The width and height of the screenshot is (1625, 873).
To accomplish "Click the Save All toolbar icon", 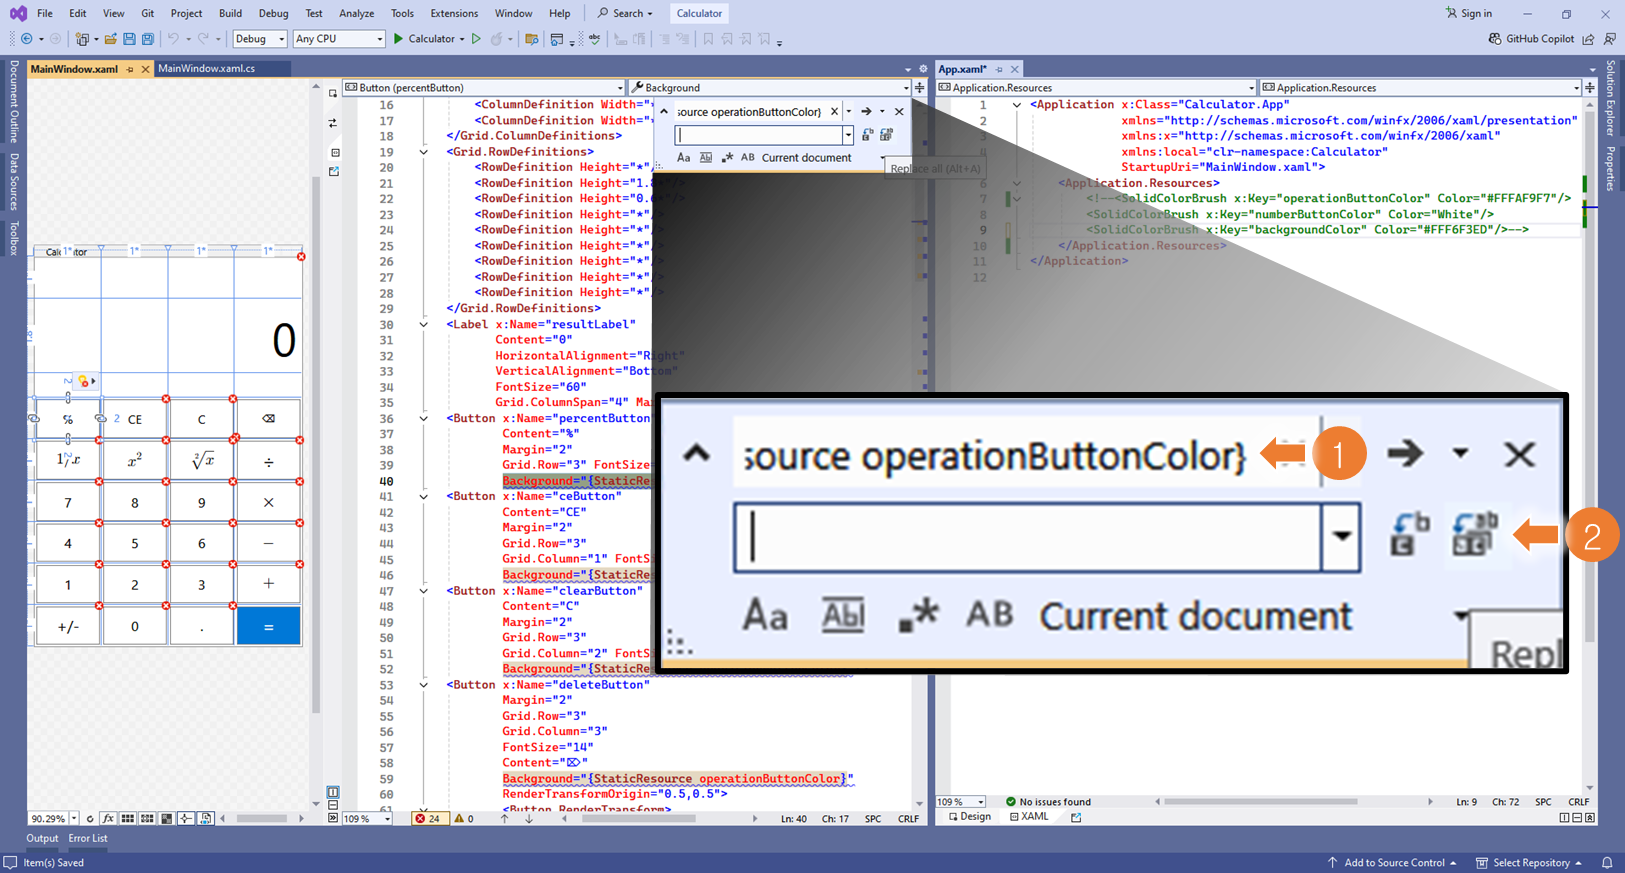I will click(x=148, y=39).
